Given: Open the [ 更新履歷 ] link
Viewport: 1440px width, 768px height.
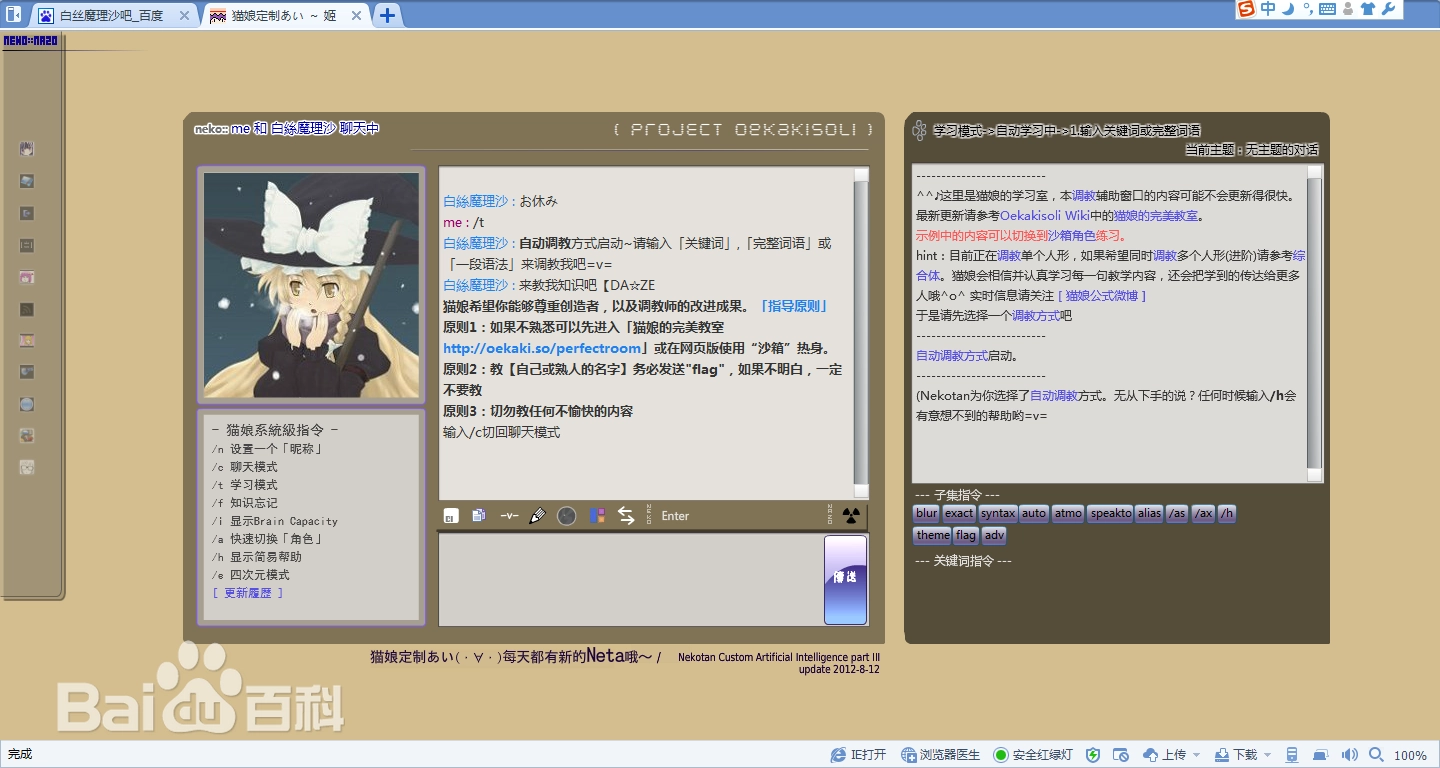Looking at the screenshot, I should pyautogui.click(x=248, y=593).
